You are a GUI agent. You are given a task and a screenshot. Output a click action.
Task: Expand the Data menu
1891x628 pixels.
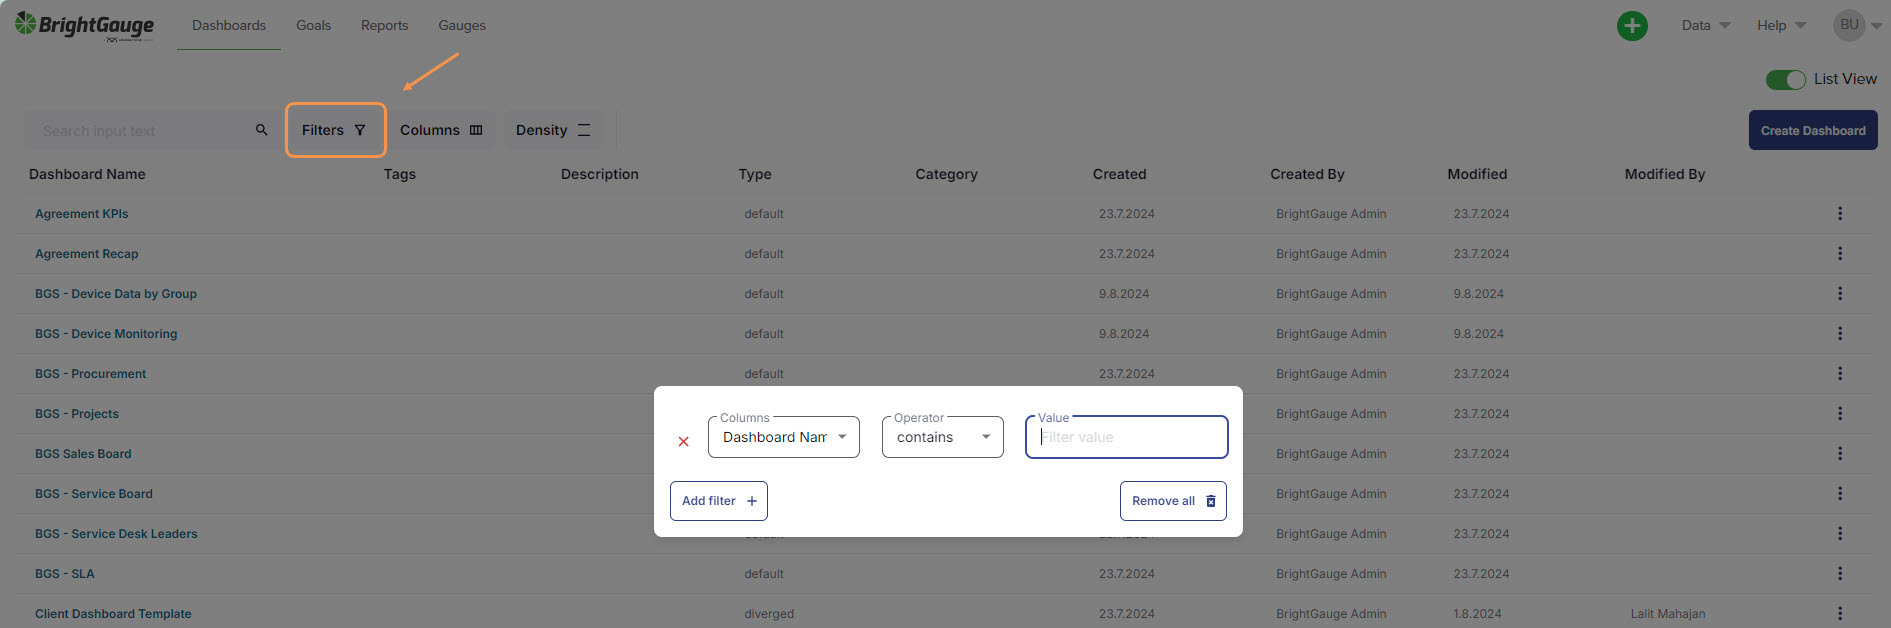[x=1706, y=25]
